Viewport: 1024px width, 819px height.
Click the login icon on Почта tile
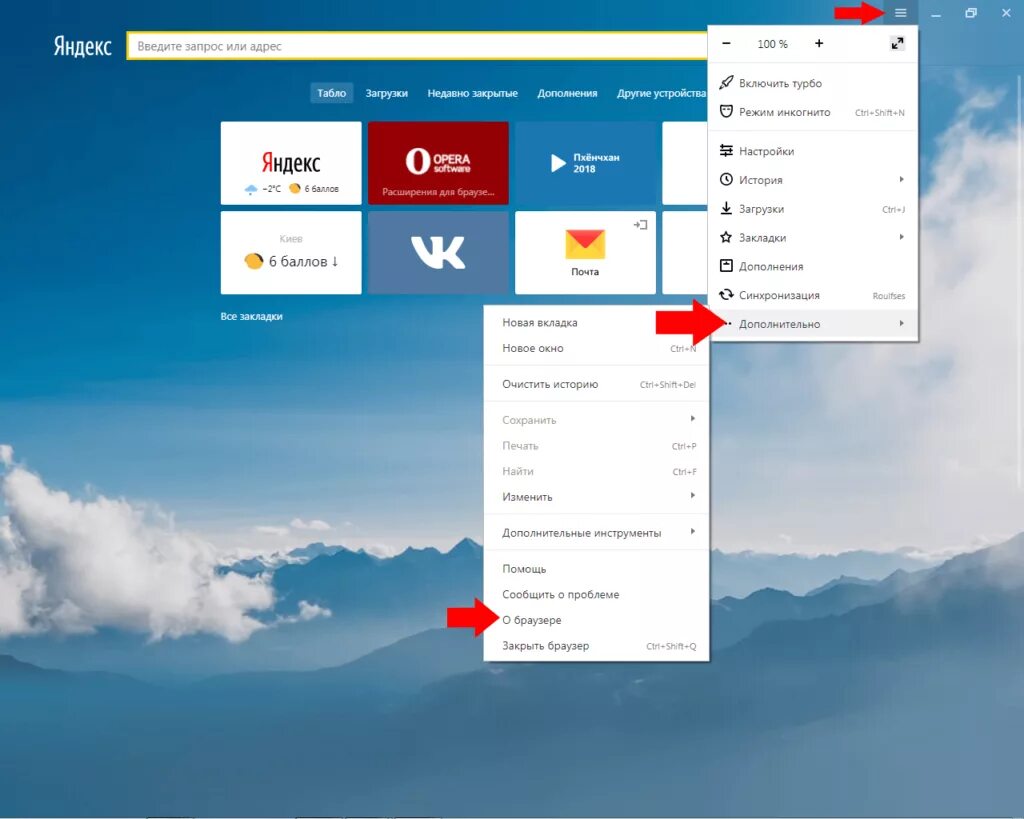640,225
